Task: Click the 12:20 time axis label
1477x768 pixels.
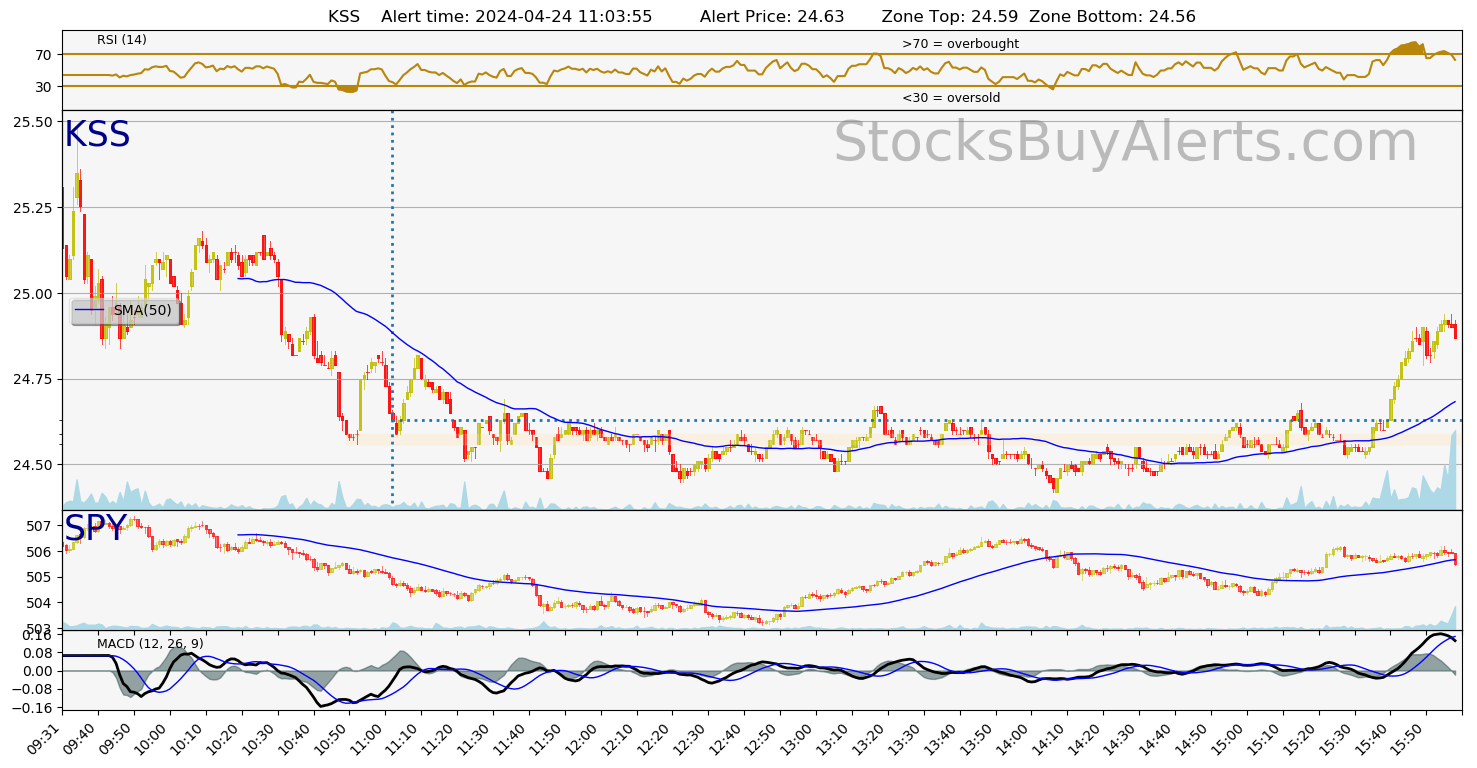Action: (654, 739)
